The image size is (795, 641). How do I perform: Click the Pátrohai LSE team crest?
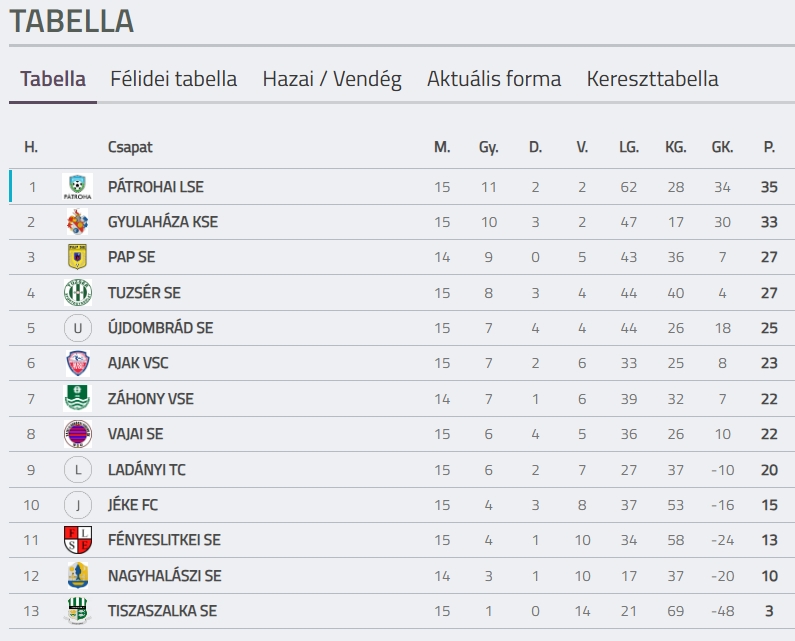[x=78, y=187]
